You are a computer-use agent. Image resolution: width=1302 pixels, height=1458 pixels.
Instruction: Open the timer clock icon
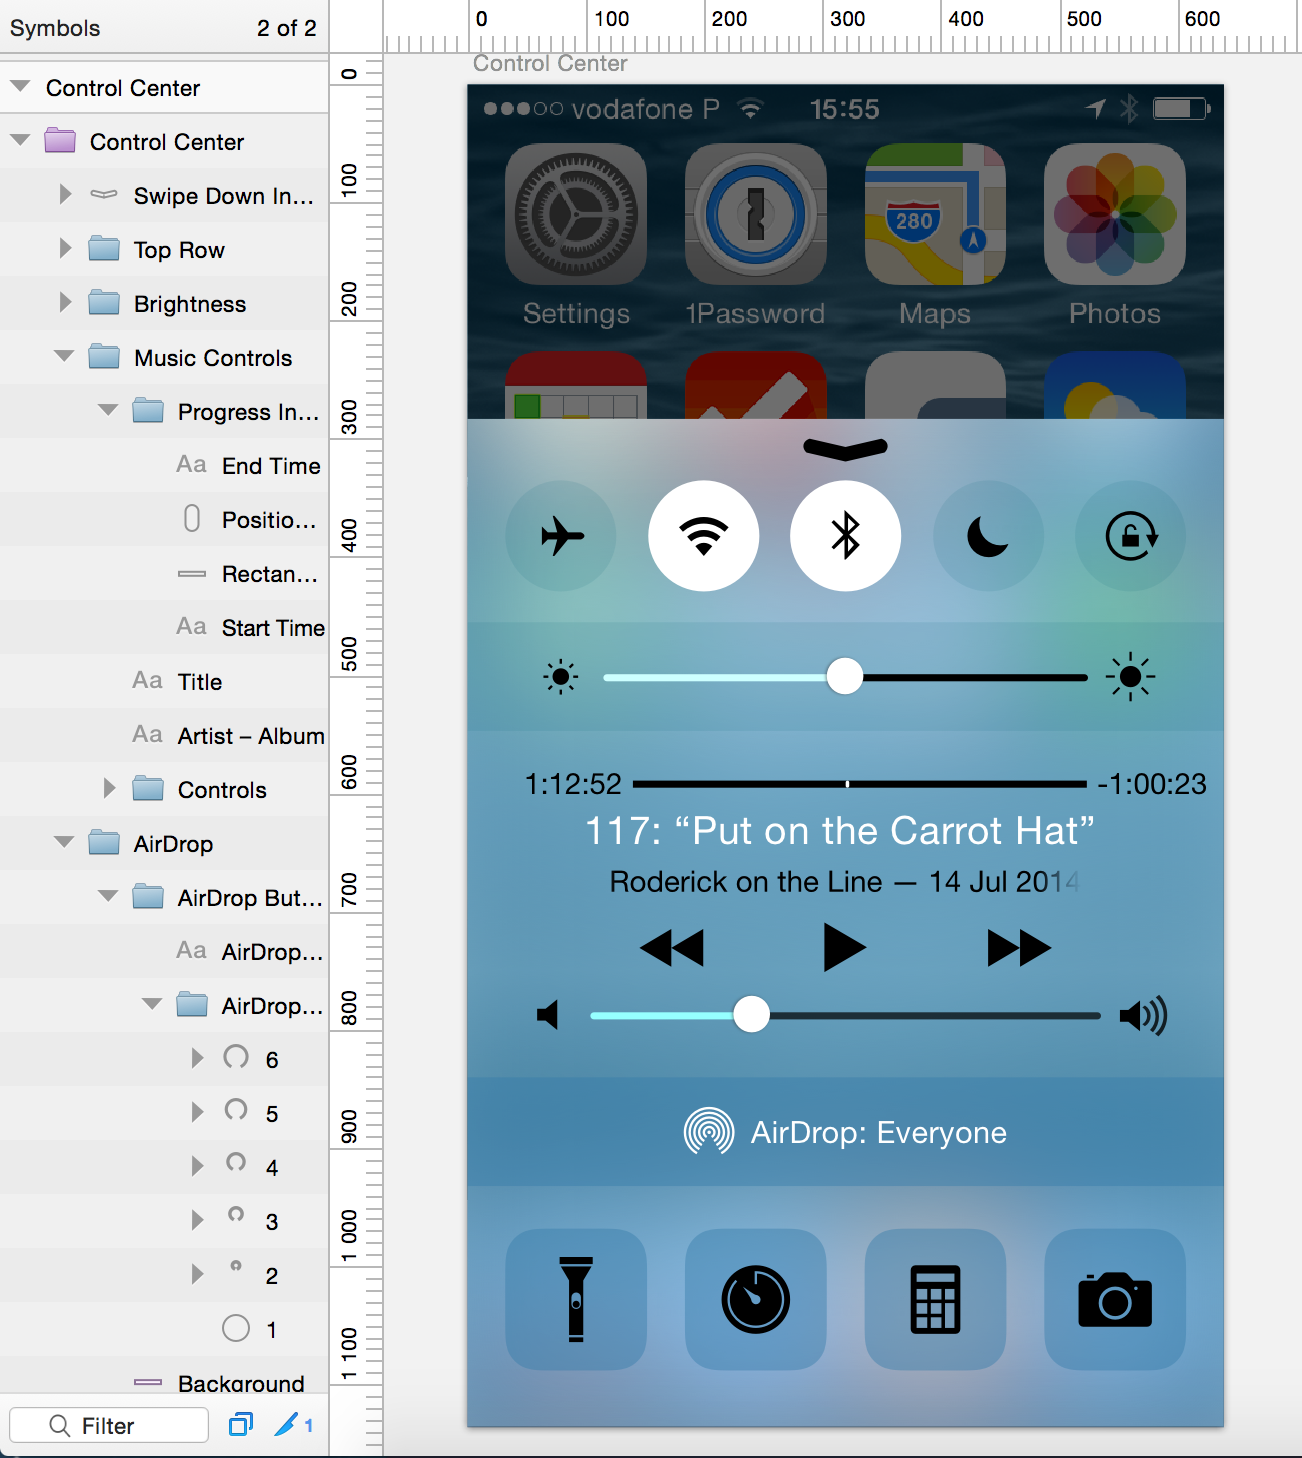pos(756,1299)
